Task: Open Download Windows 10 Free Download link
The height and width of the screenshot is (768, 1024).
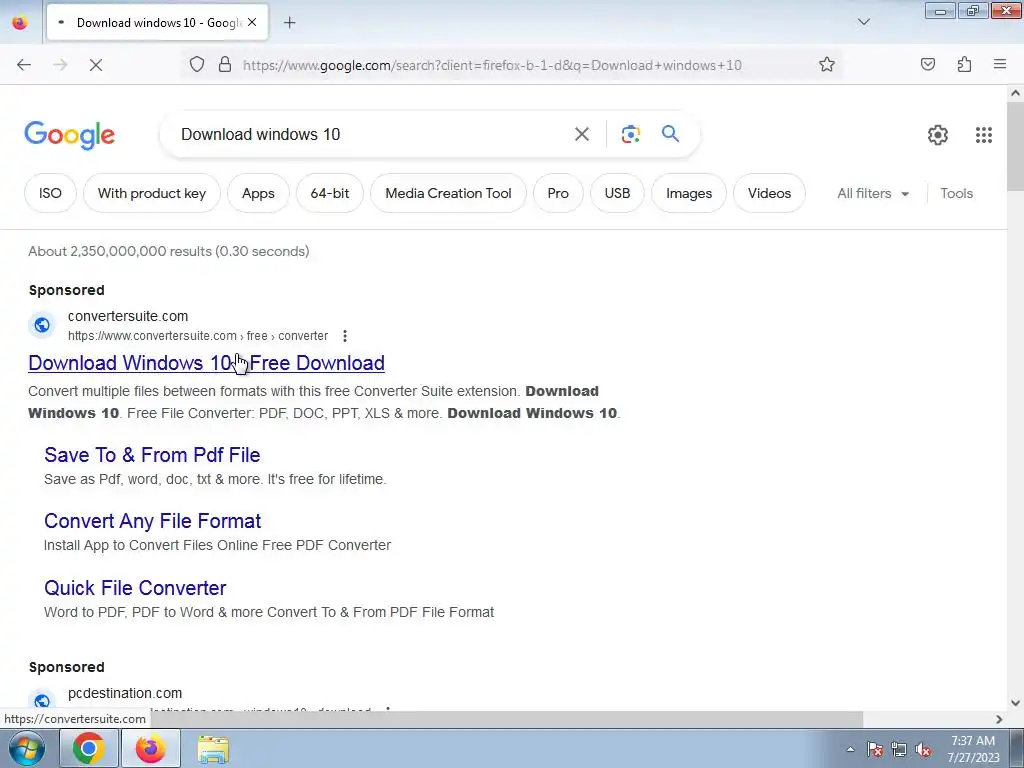Action: coord(206,363)
